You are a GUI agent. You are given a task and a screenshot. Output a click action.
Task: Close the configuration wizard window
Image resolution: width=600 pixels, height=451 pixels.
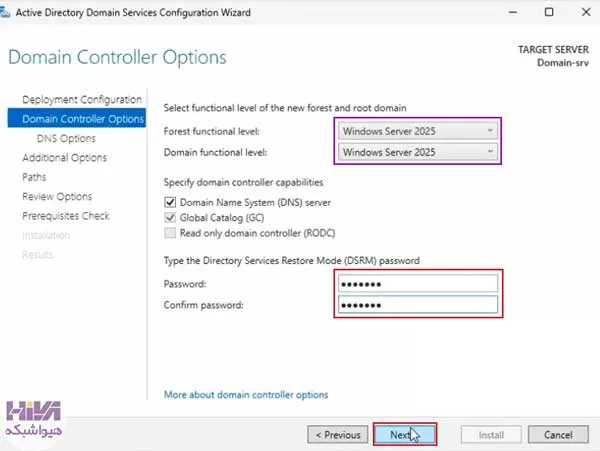tap(585, 13)
